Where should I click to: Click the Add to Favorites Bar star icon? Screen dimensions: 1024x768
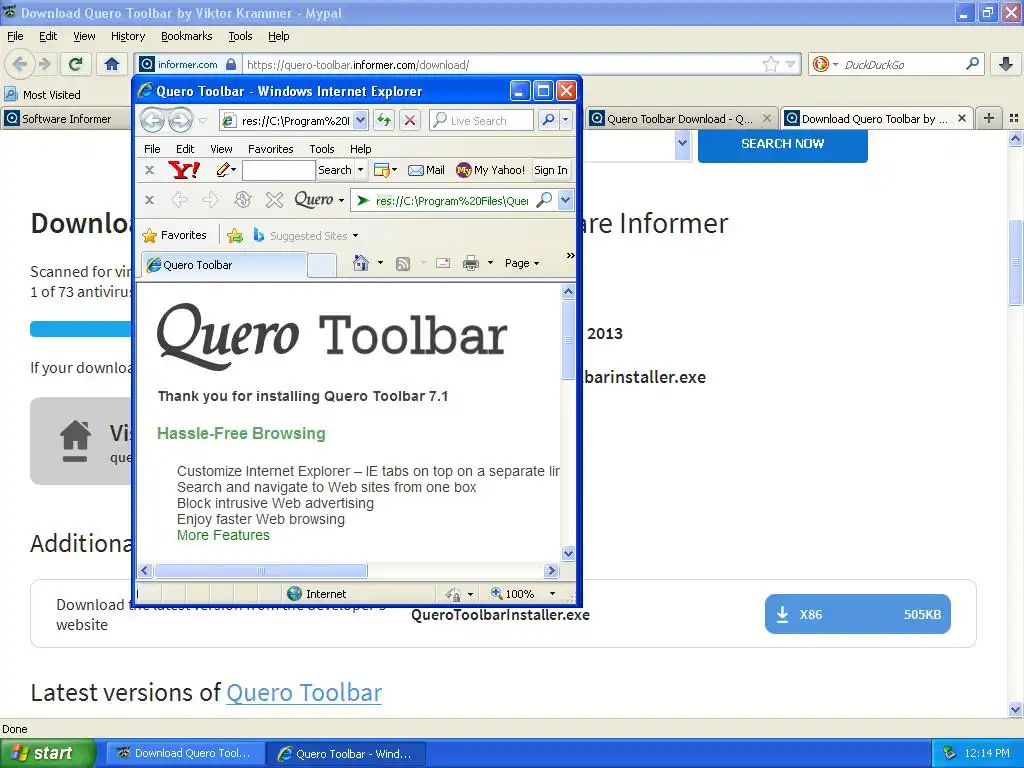235,236
